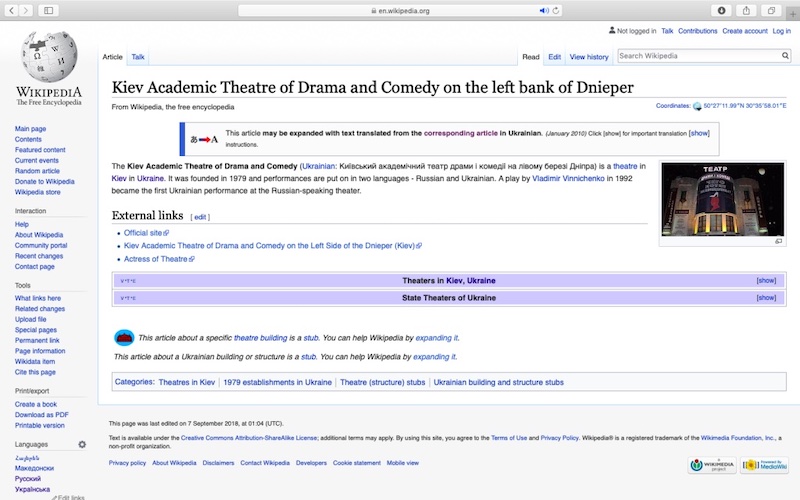Click the user icon beside Not logged in

click(612, 31)
